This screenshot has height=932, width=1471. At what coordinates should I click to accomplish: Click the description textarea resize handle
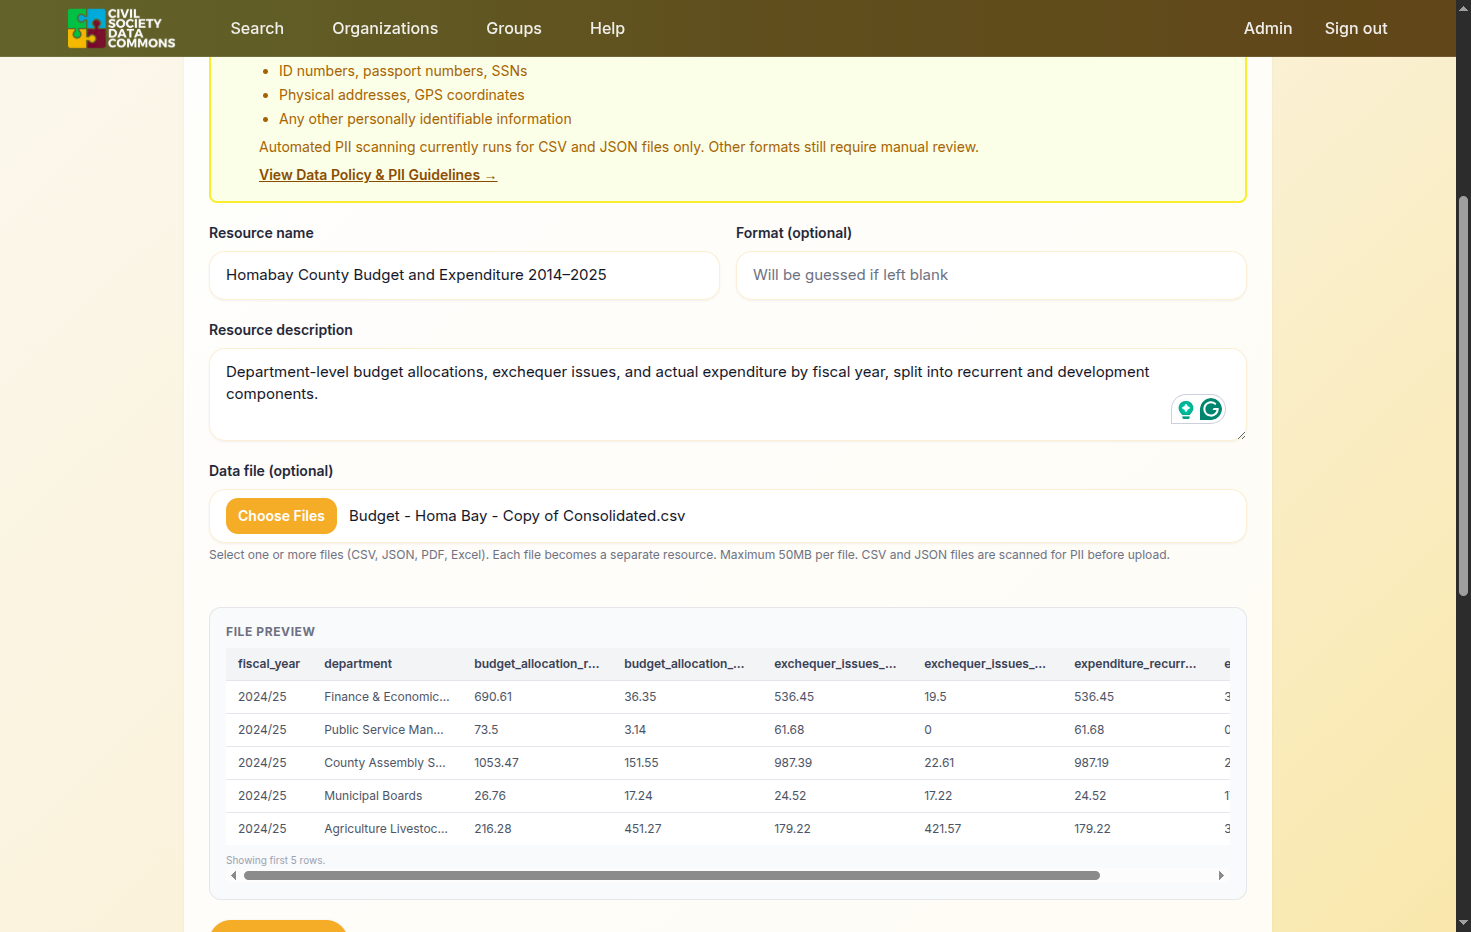pyautogui.click(x=1240, y=434)
